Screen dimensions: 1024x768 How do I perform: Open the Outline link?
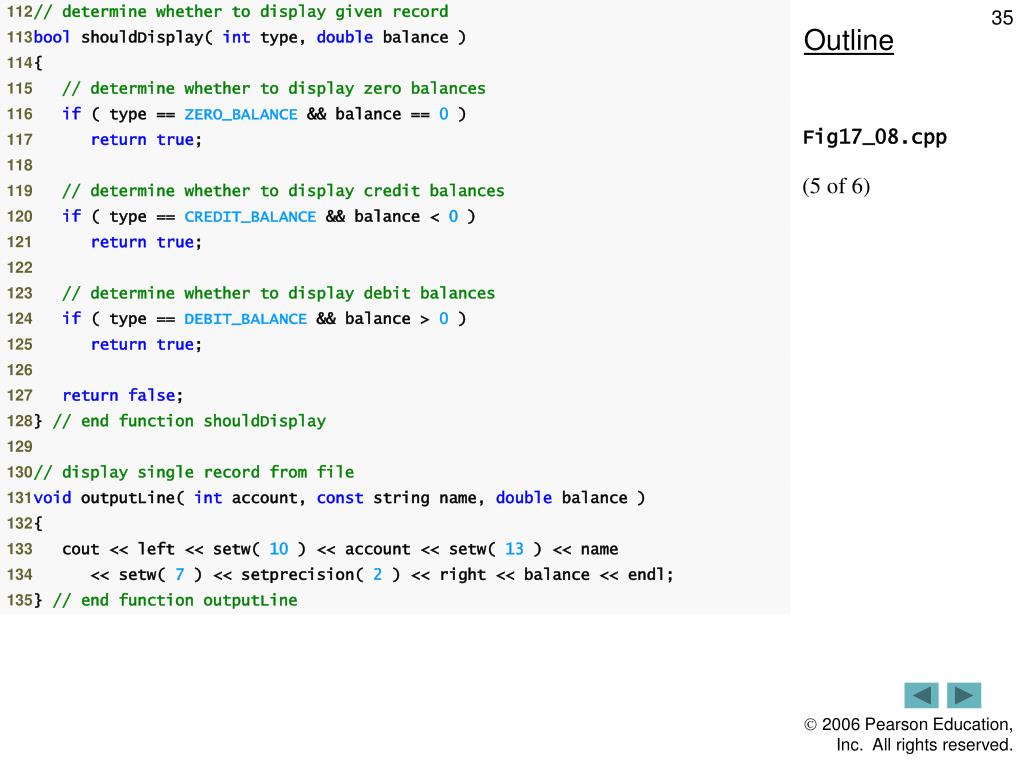tap(848, 40)
